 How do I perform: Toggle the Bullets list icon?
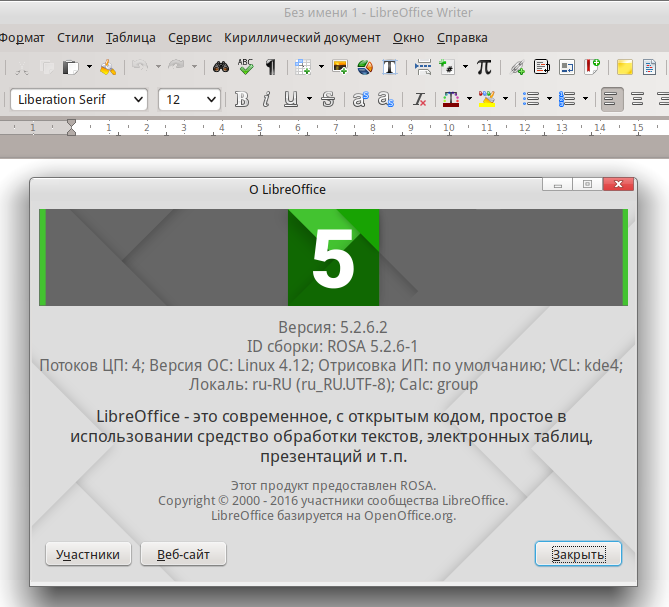tap(531, 99)
